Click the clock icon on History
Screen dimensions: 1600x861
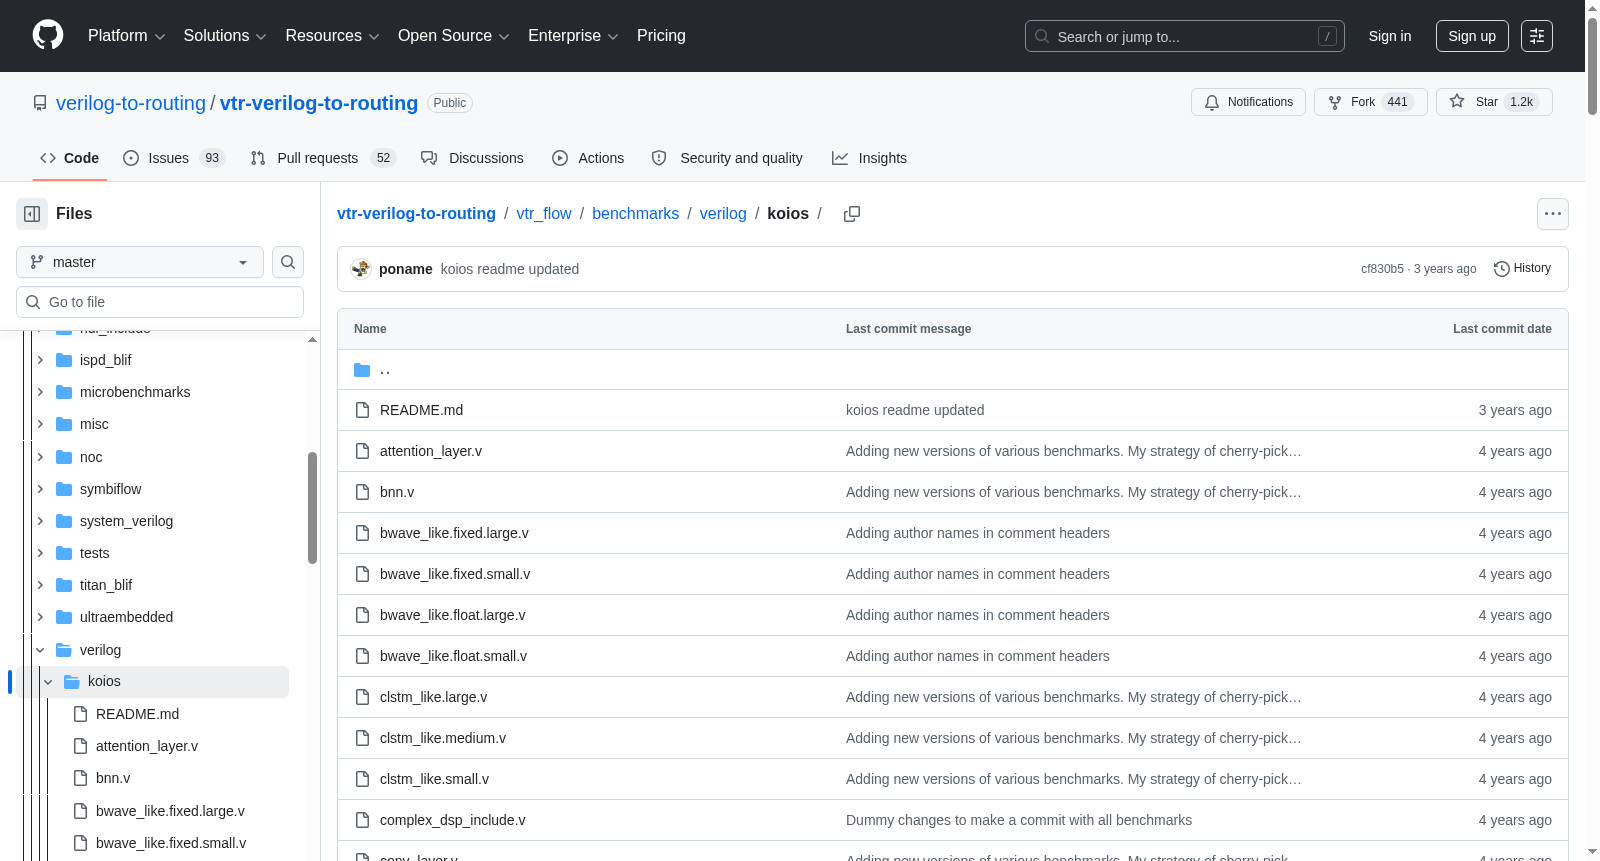click(x=1501, y=269)
